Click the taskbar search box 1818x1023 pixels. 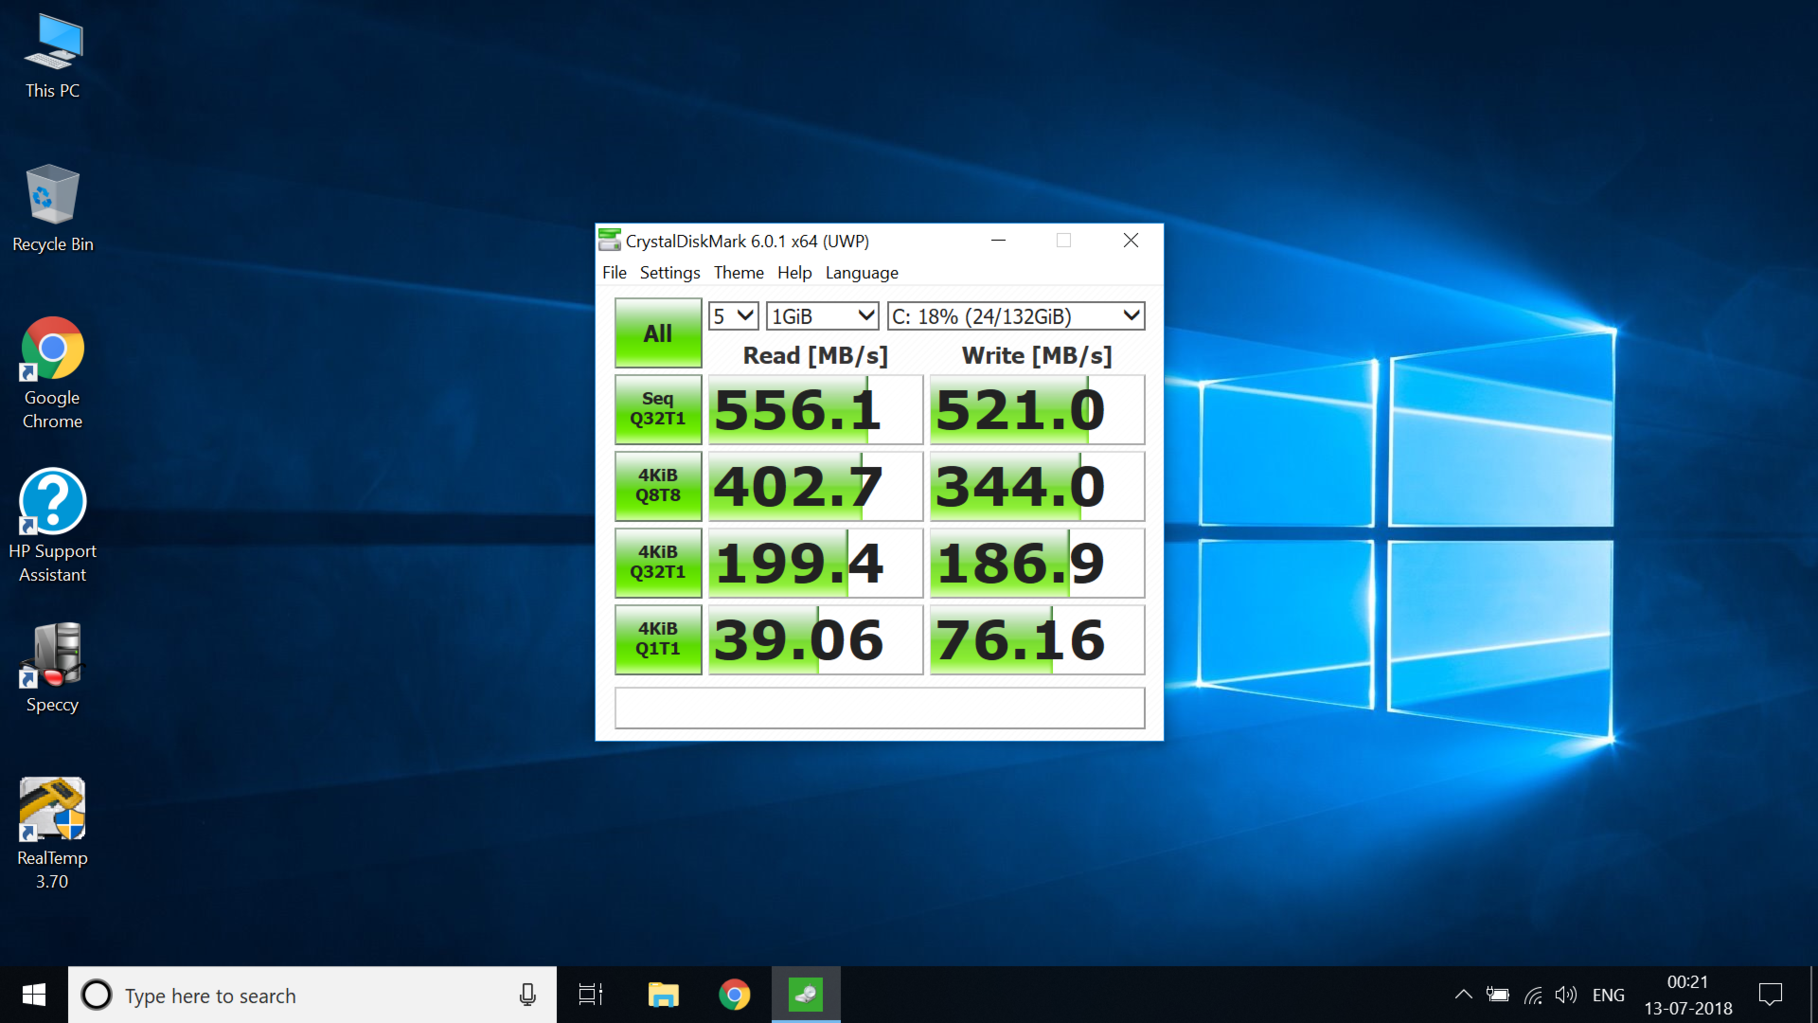[x=313, y=995]
